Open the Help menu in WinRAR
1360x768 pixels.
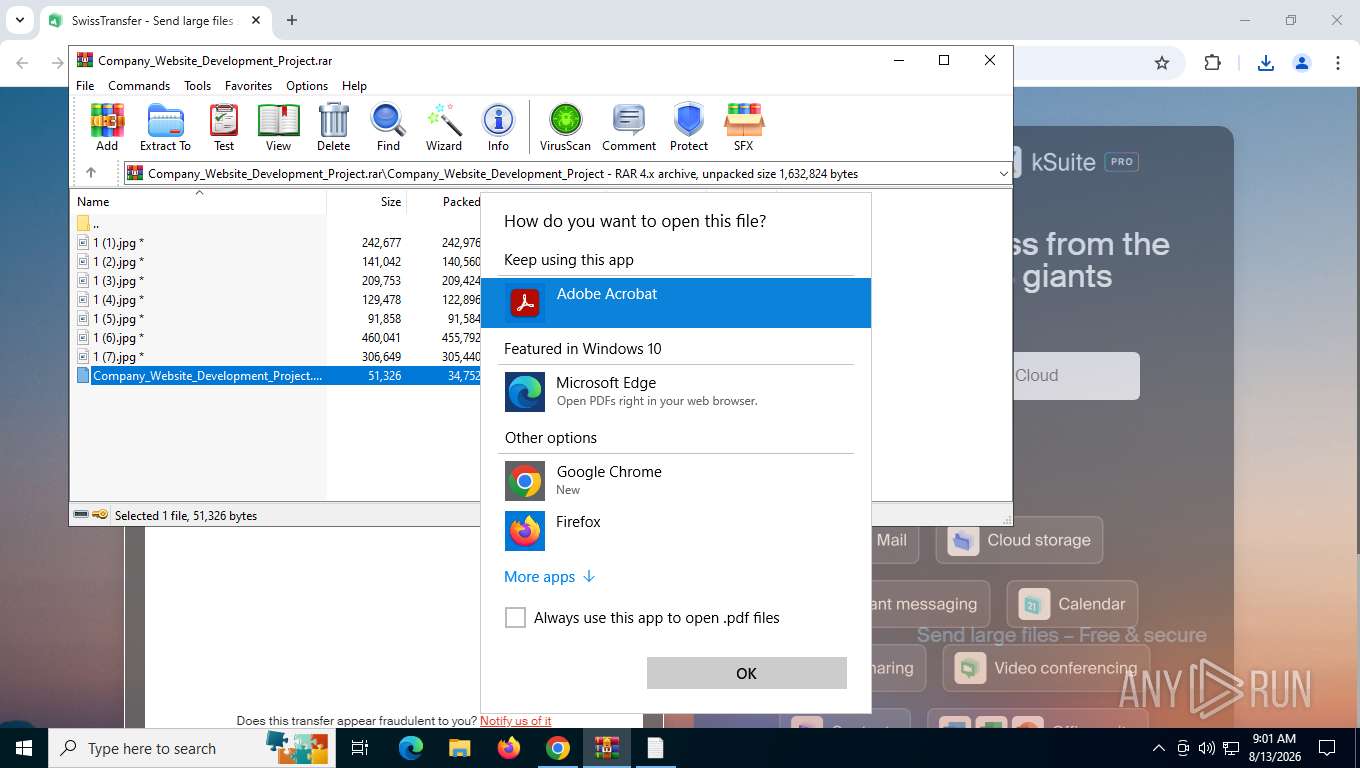(354, 86)
